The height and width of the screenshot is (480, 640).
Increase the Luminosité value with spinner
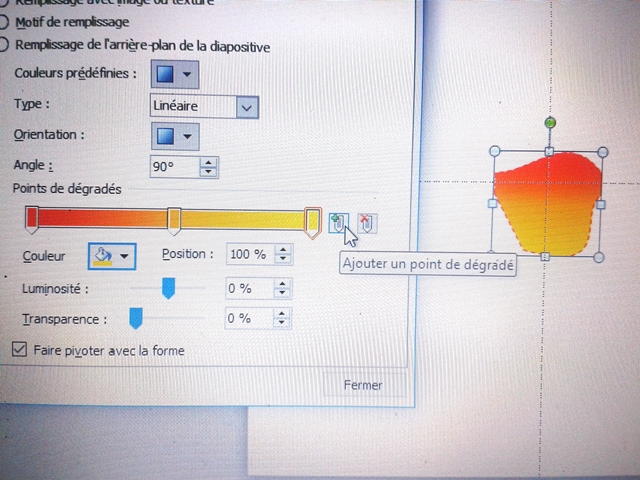tap(283, 284)
